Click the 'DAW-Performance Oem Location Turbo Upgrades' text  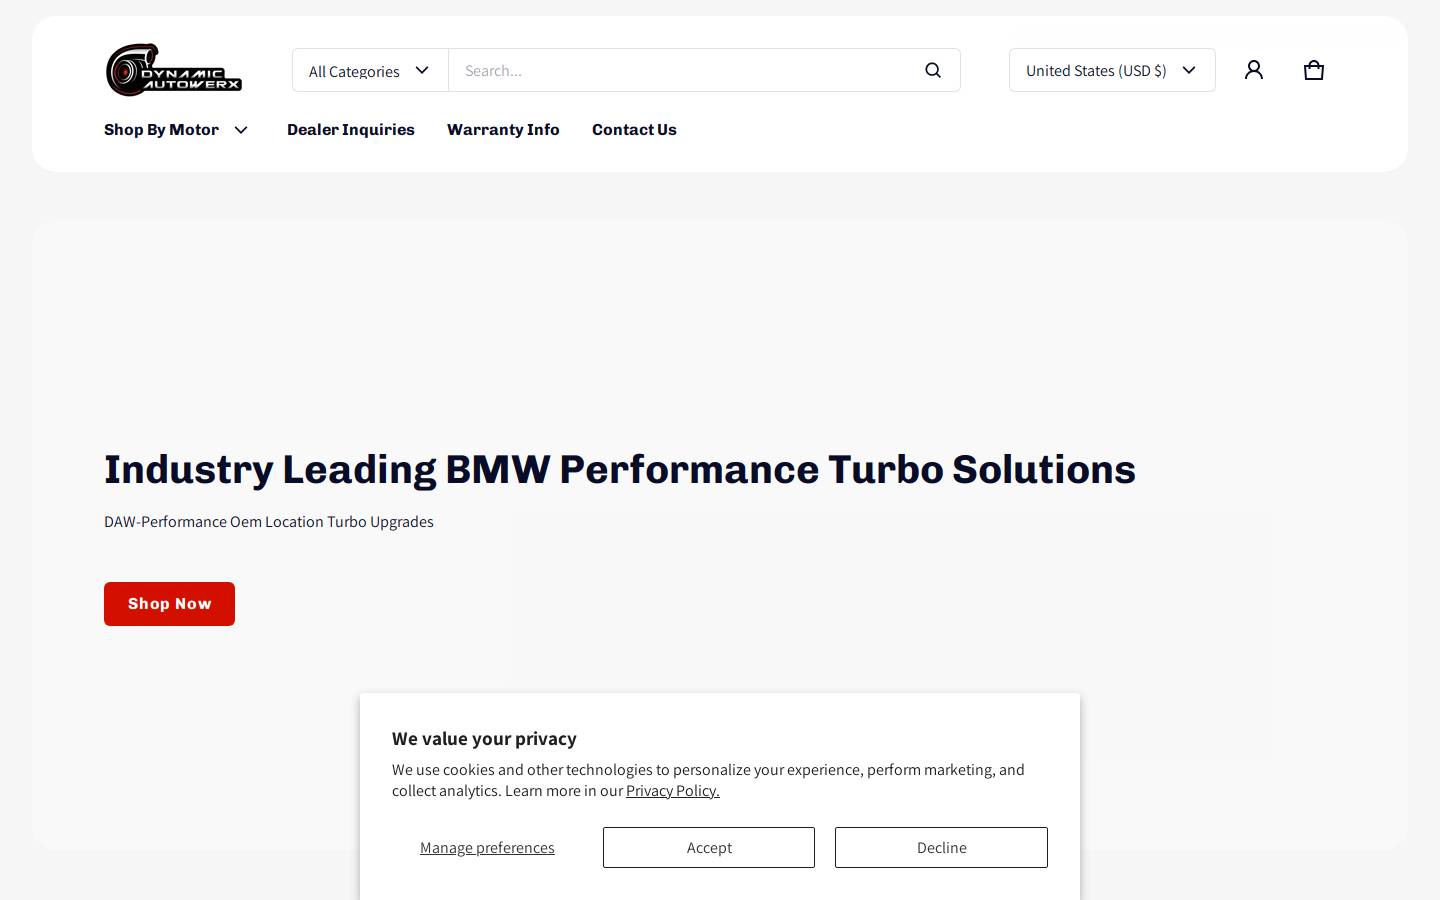(x=269, y=522)
